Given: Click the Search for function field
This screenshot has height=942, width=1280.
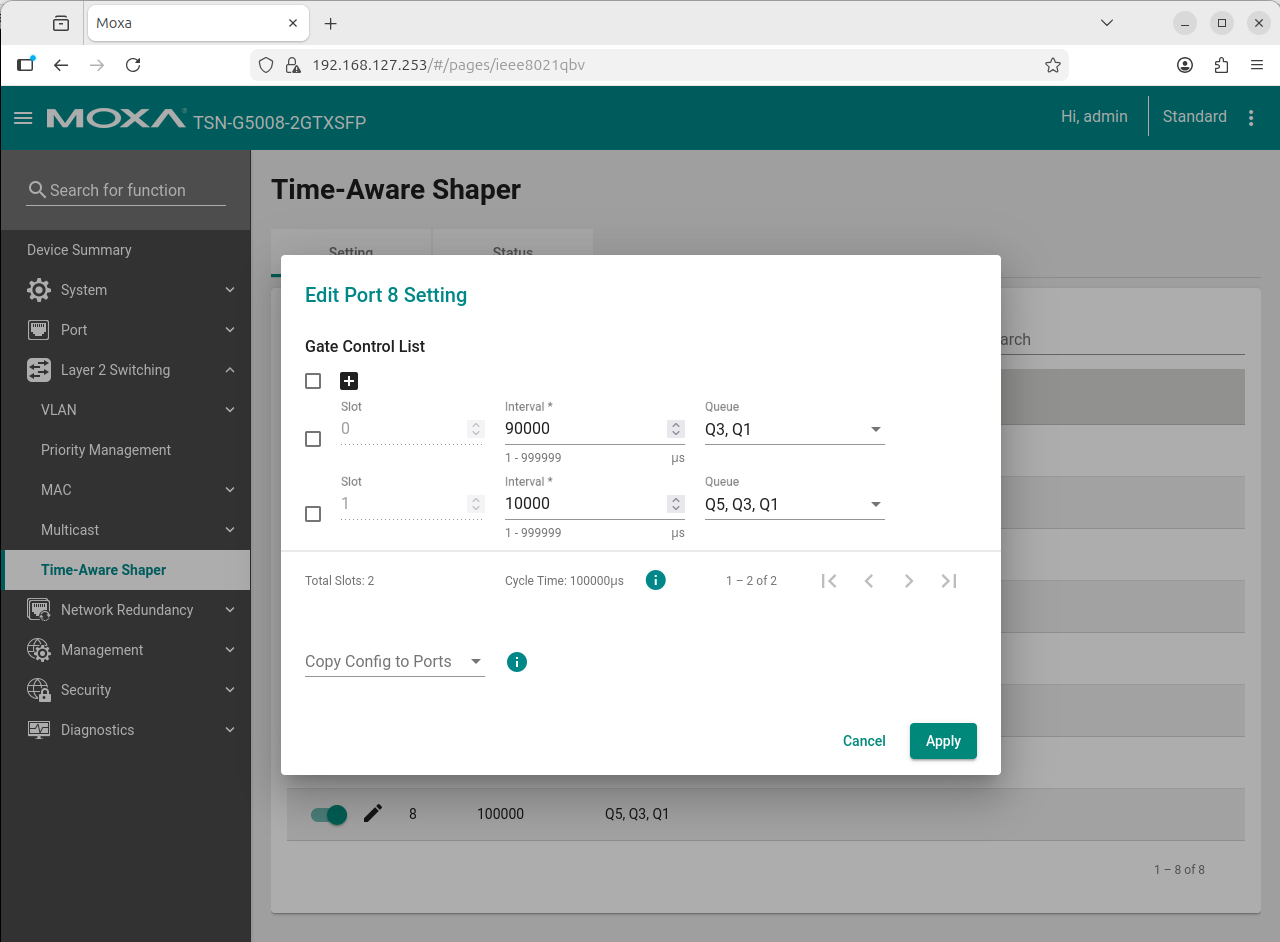Looking at the screenshot, I should coord(125,190).
